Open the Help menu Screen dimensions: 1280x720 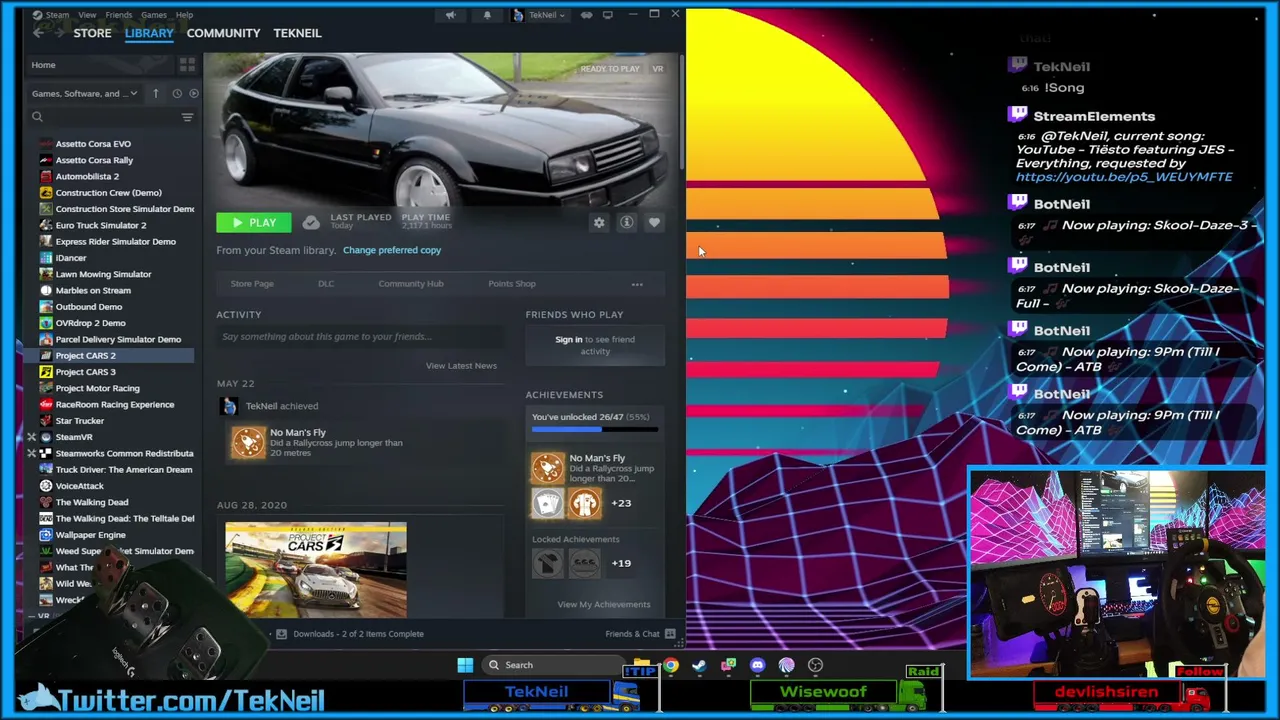(184, 15)
